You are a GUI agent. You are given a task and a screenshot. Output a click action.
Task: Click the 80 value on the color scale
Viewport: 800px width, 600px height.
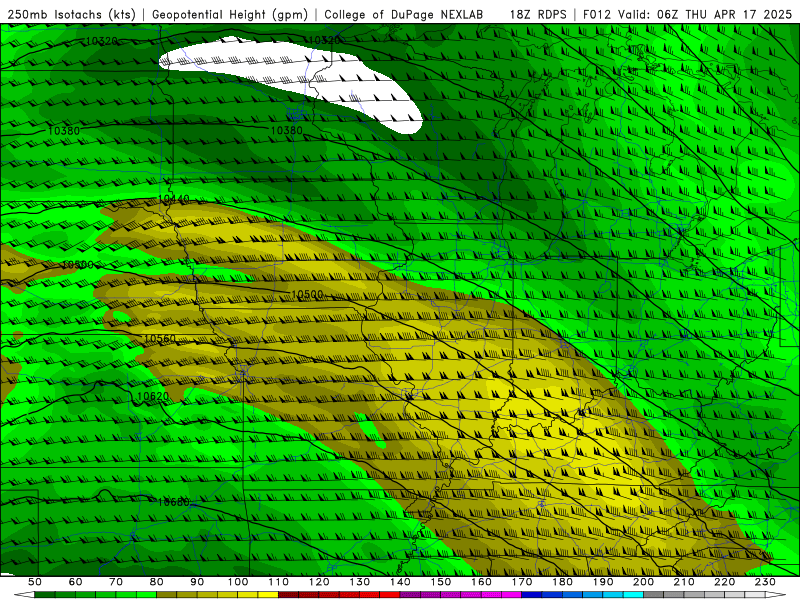(157, 582)
